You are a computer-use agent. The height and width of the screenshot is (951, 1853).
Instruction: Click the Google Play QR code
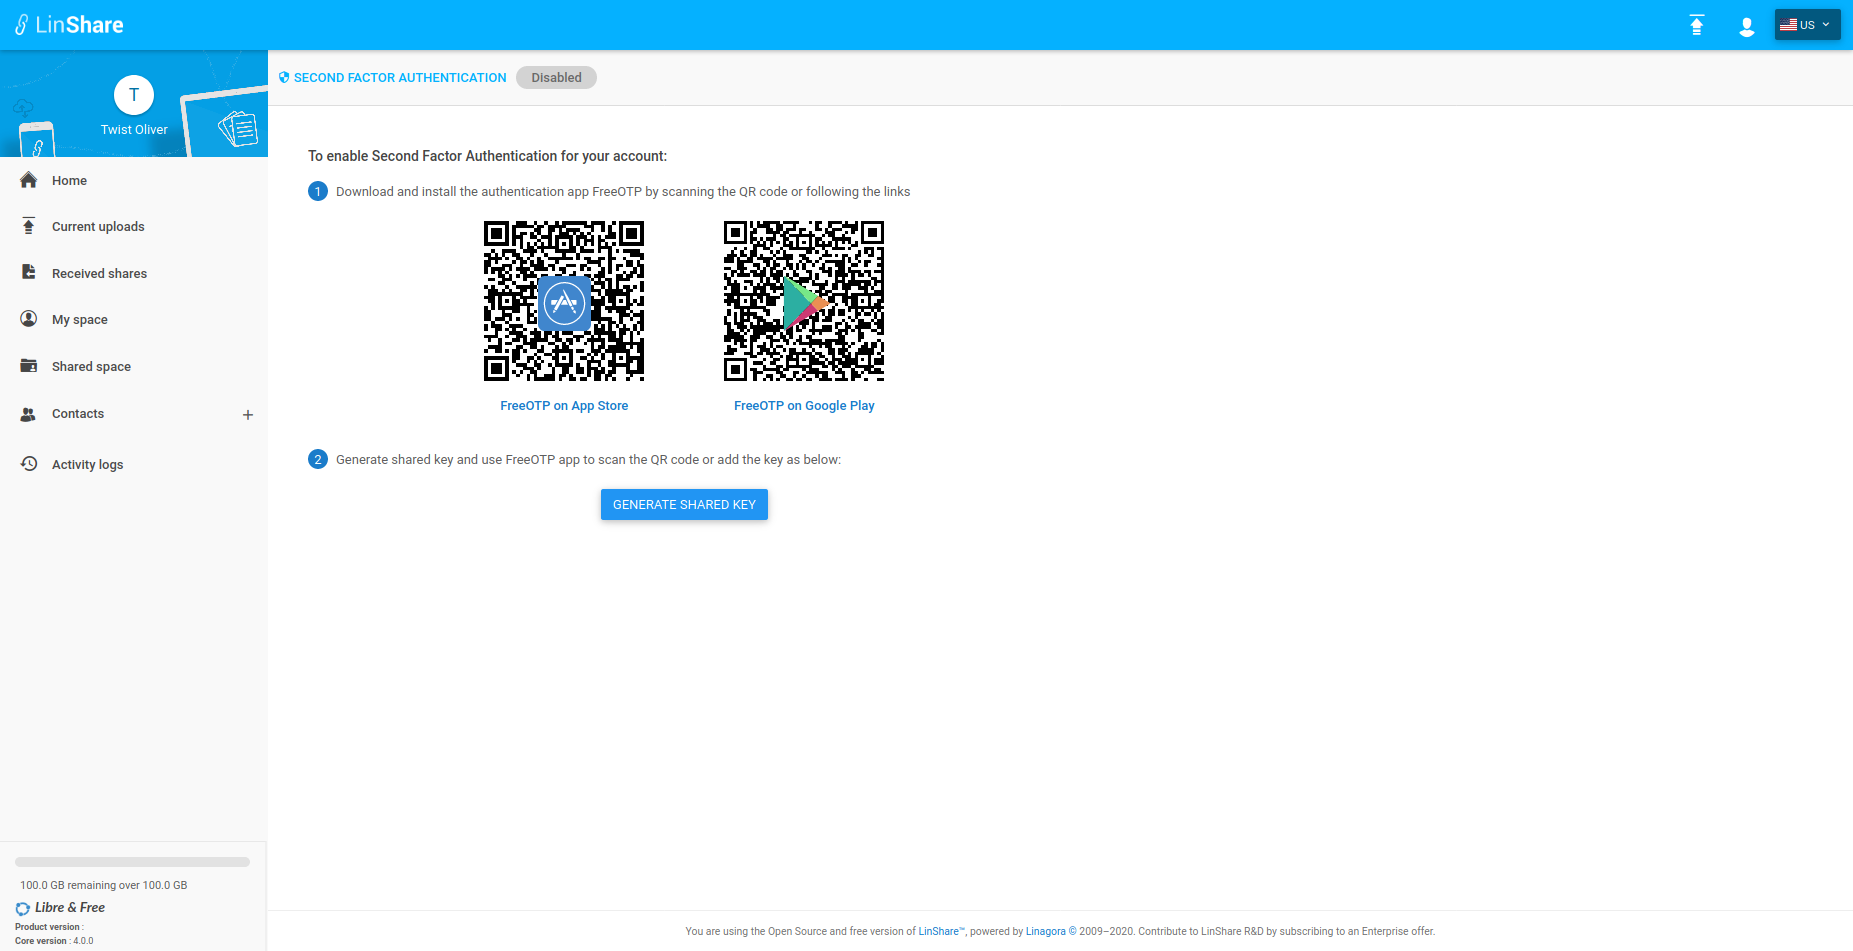(804, 301)
